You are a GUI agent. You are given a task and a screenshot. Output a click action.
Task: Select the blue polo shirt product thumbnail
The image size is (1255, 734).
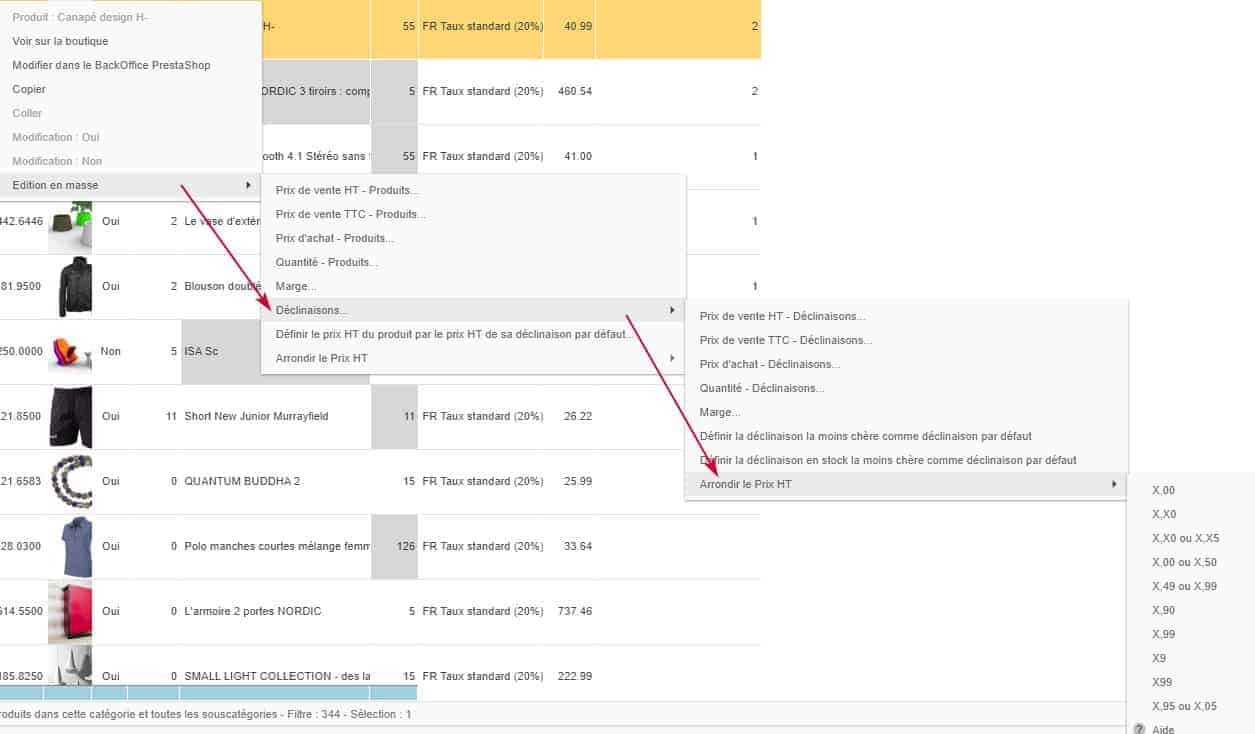(70, 546)
